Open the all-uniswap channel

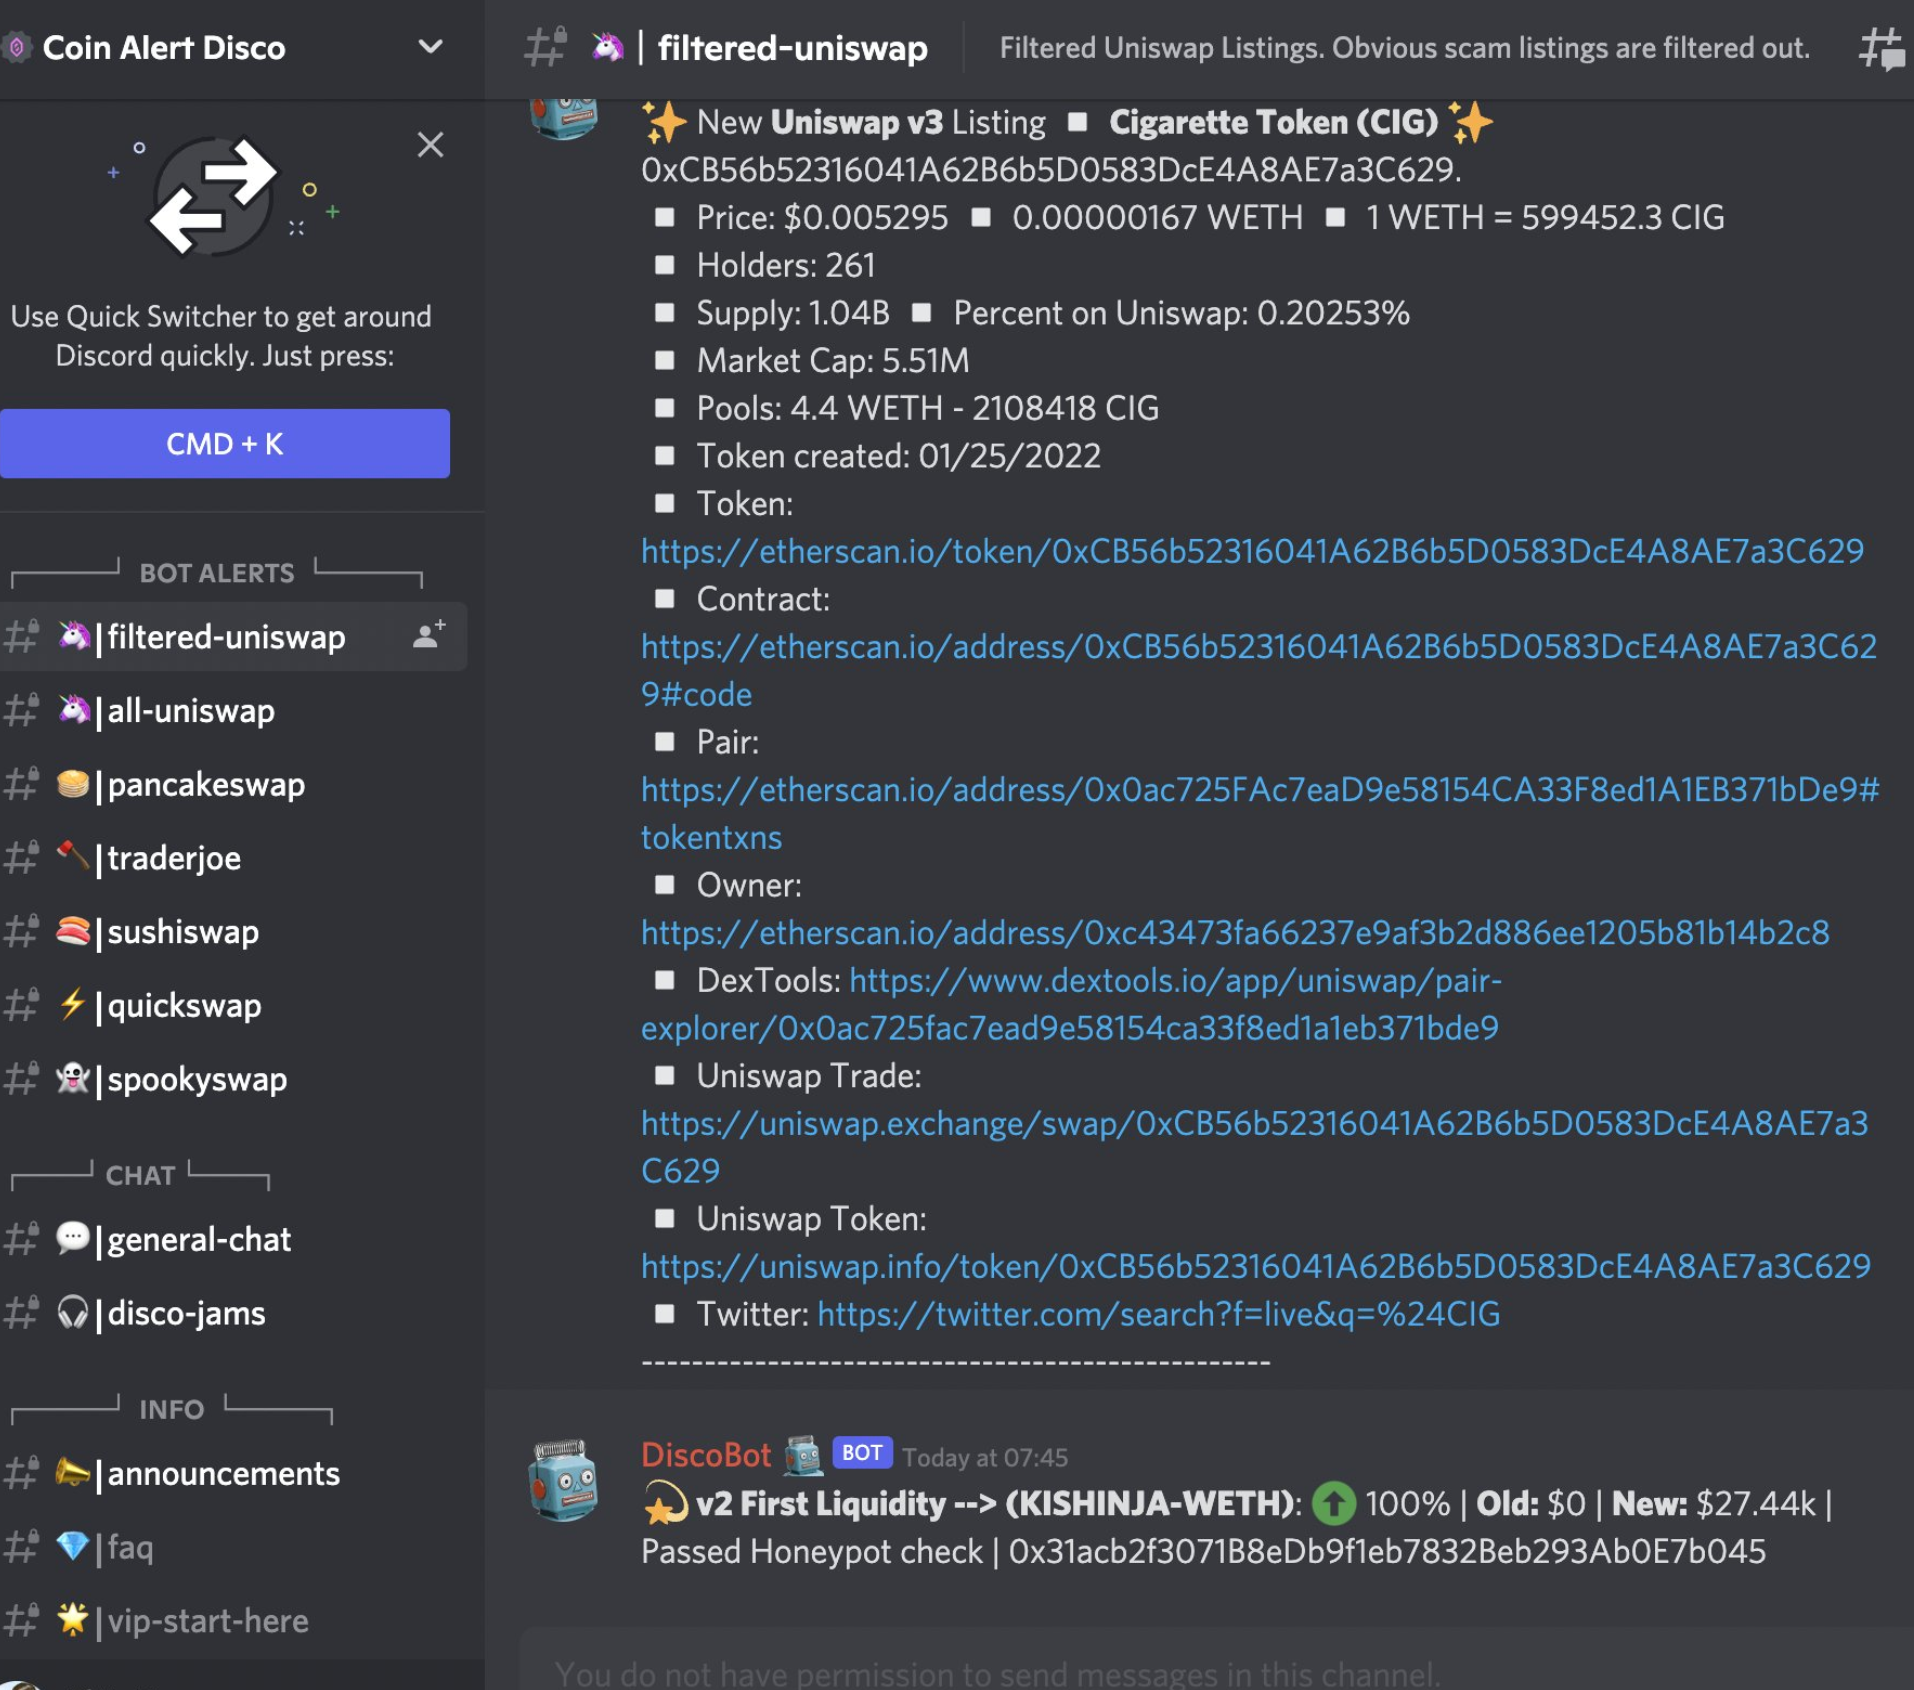click(233, 711)
